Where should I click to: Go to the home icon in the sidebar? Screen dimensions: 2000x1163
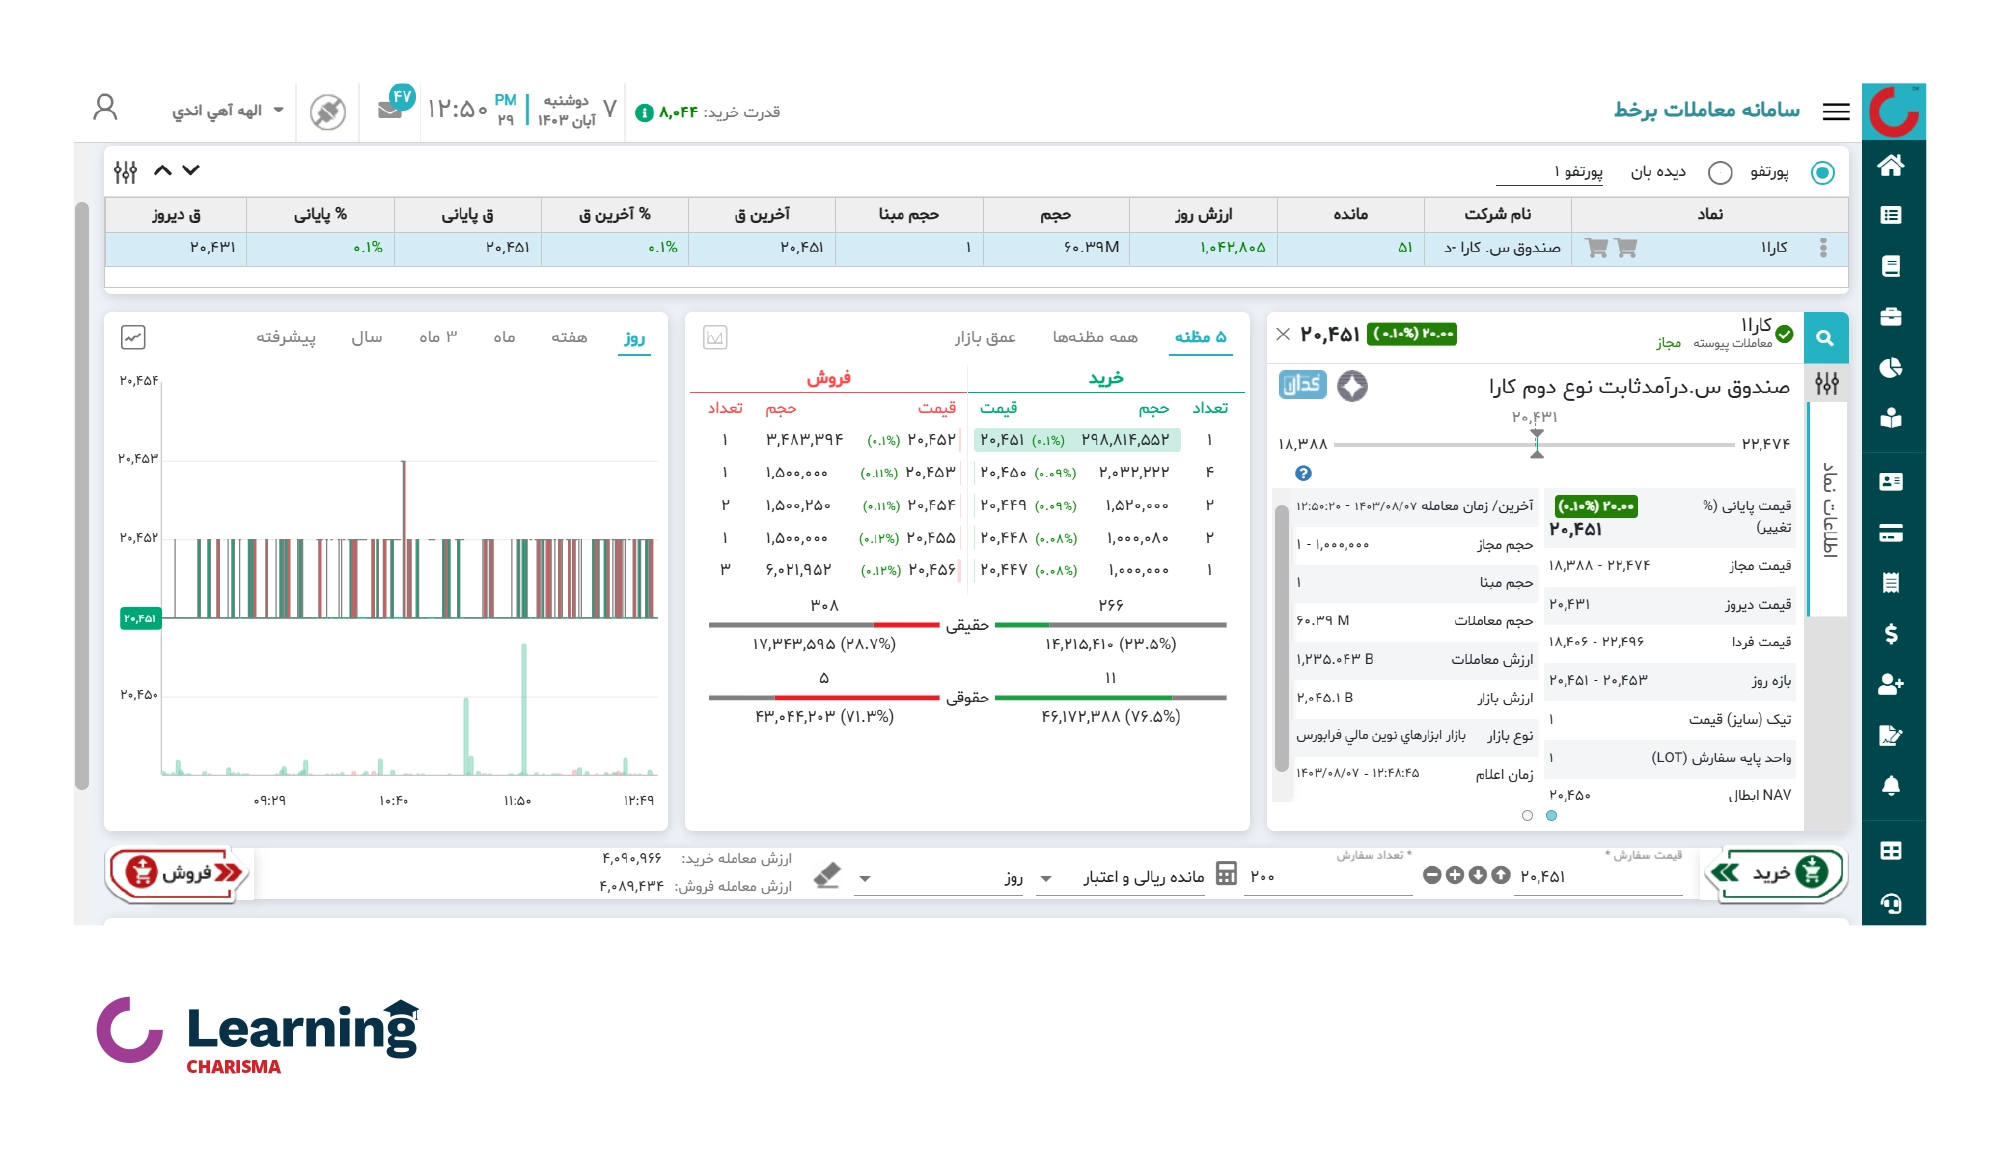click(x=1890, y=166)
